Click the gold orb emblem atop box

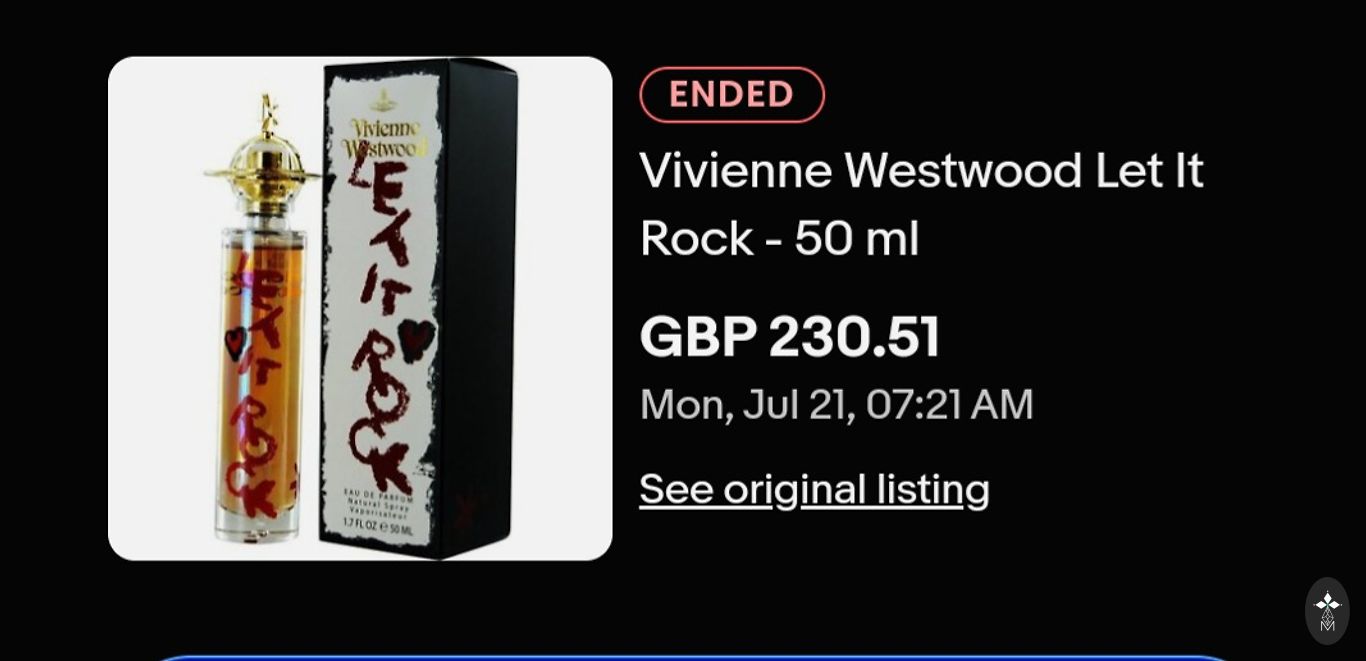[383, 100]
